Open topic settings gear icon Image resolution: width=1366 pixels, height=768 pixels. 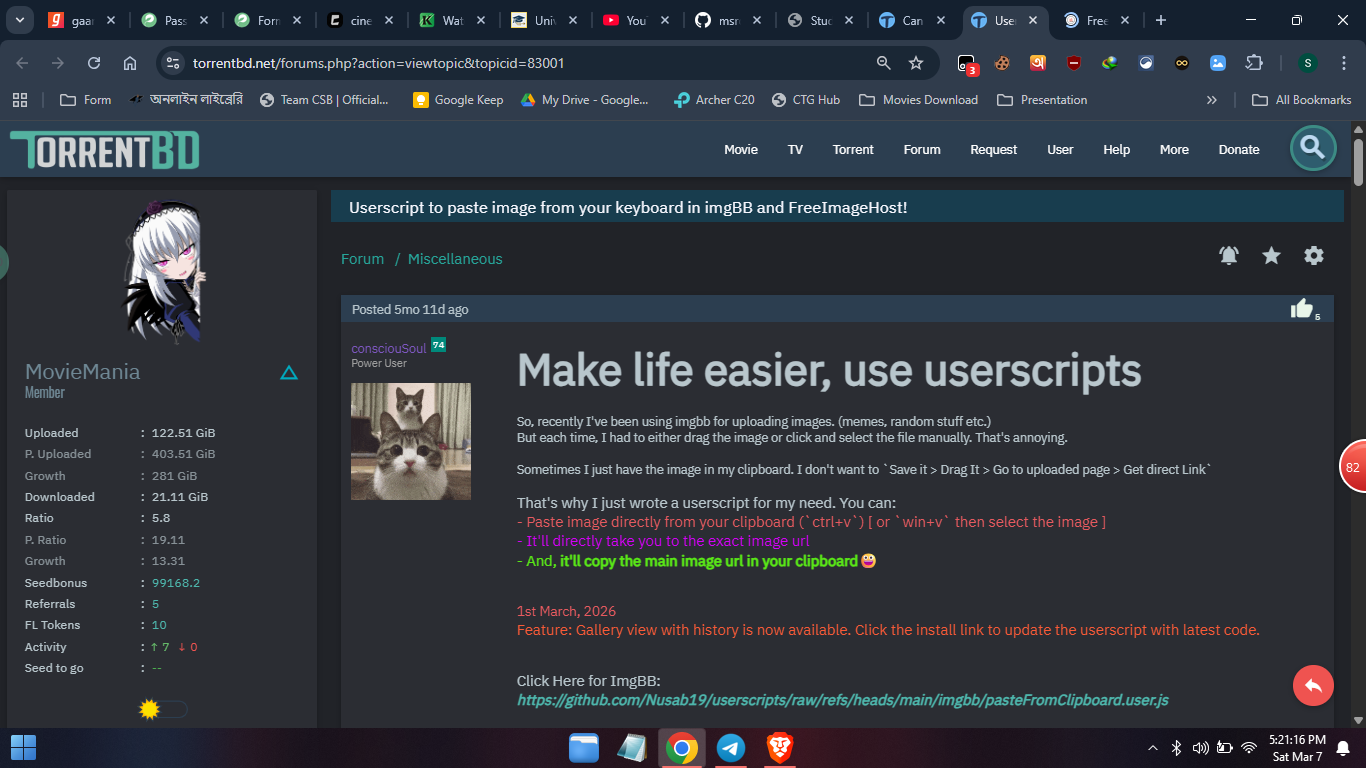(x=1314, y=256)
